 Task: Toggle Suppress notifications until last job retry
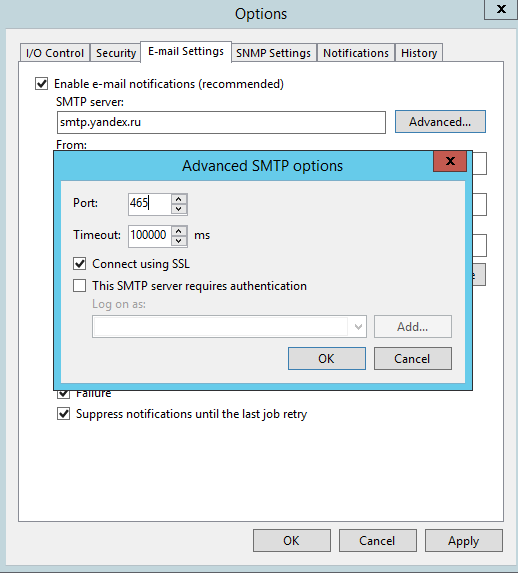click(63, 414)
